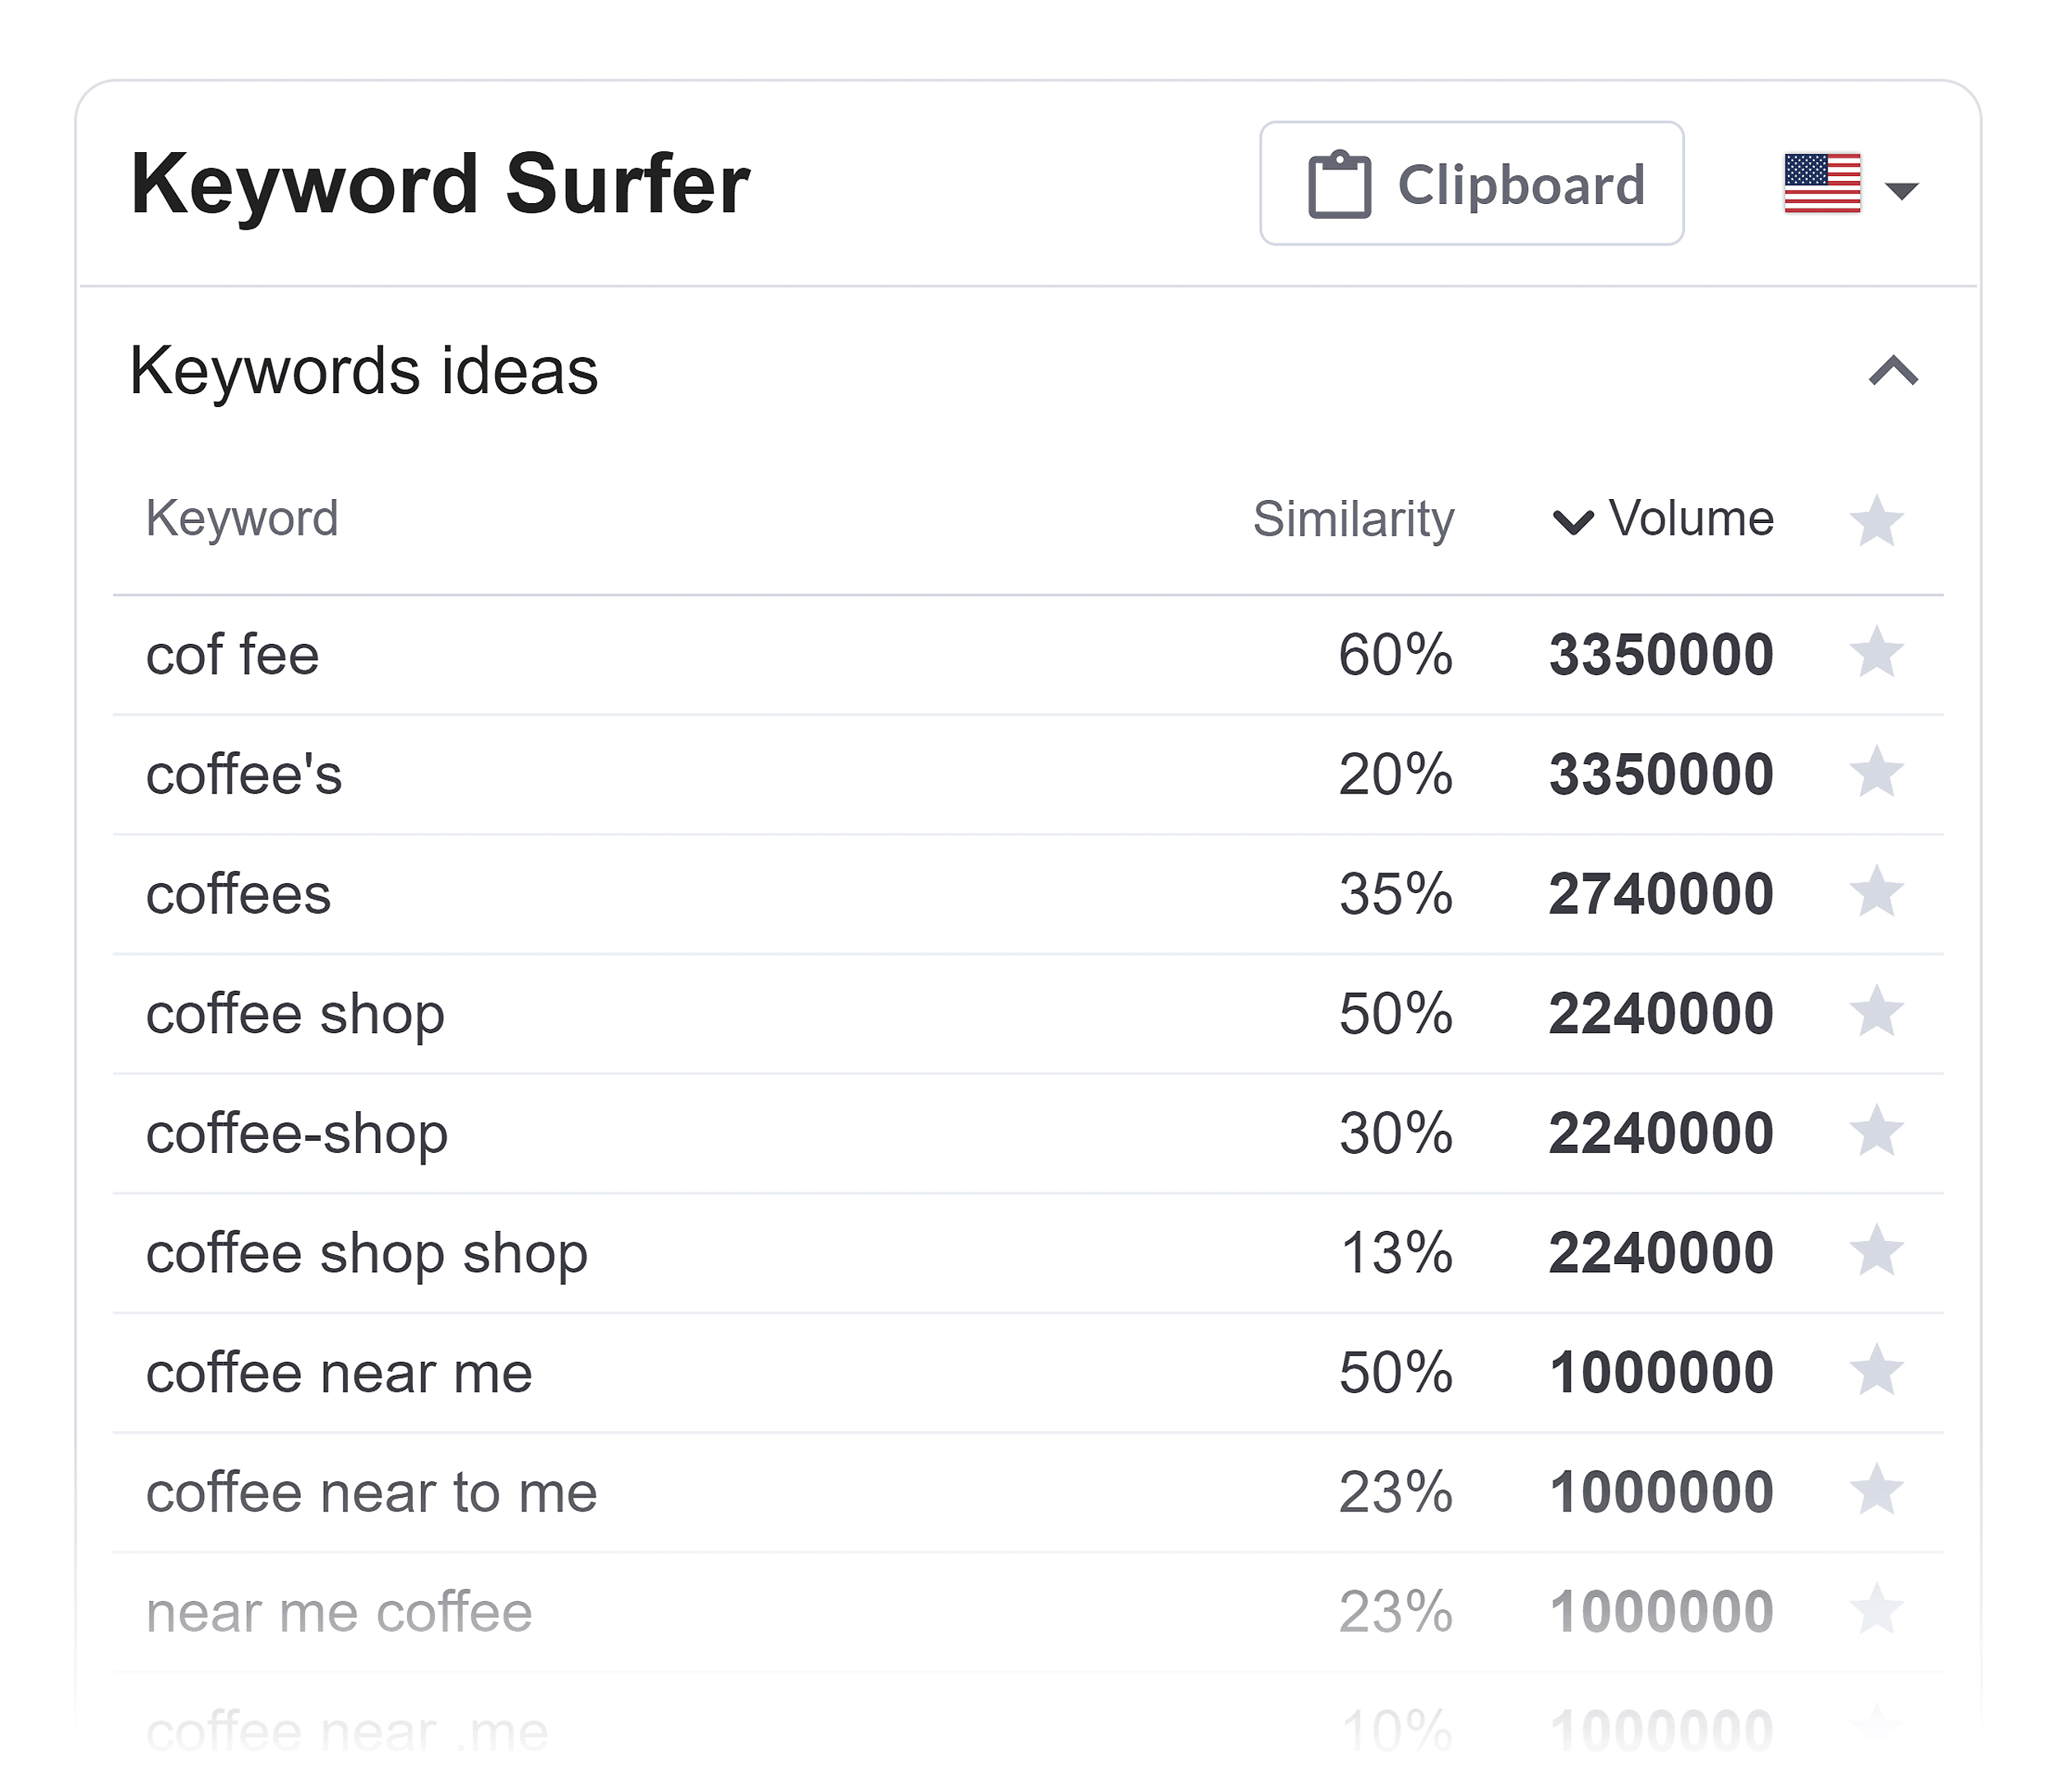This screenshot has width=2056, height=1792.
Task: Open the Clipboard button
Action: 1471,183
